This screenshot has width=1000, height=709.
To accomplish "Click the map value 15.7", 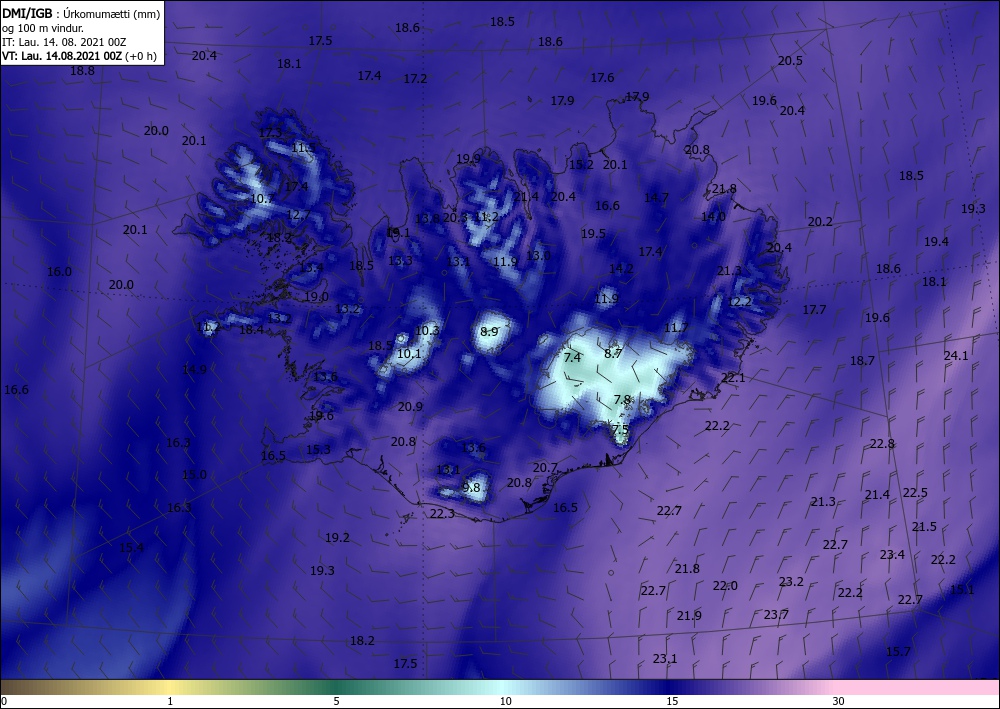I will [x=899, y=652].
